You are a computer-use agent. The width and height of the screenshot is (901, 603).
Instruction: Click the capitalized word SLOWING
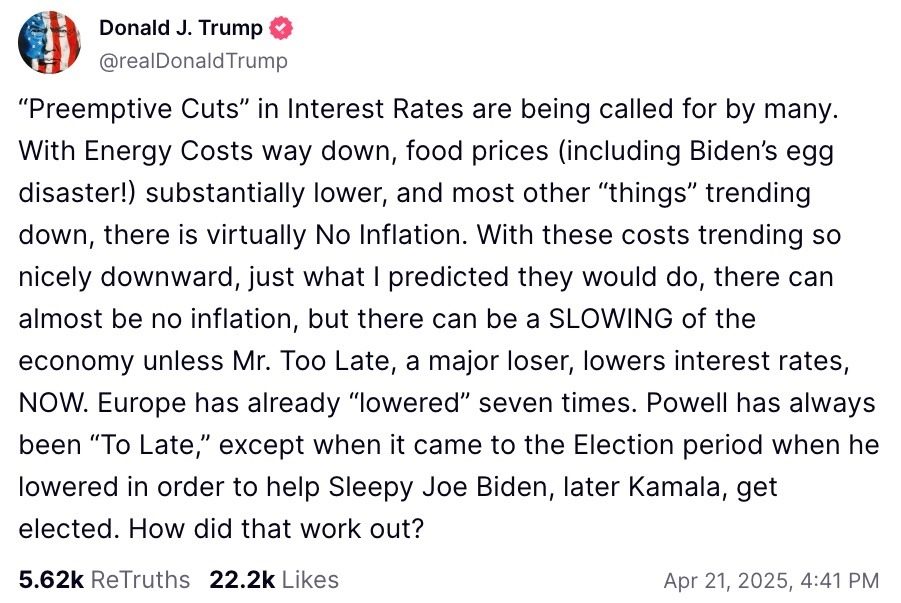[610, 318]
